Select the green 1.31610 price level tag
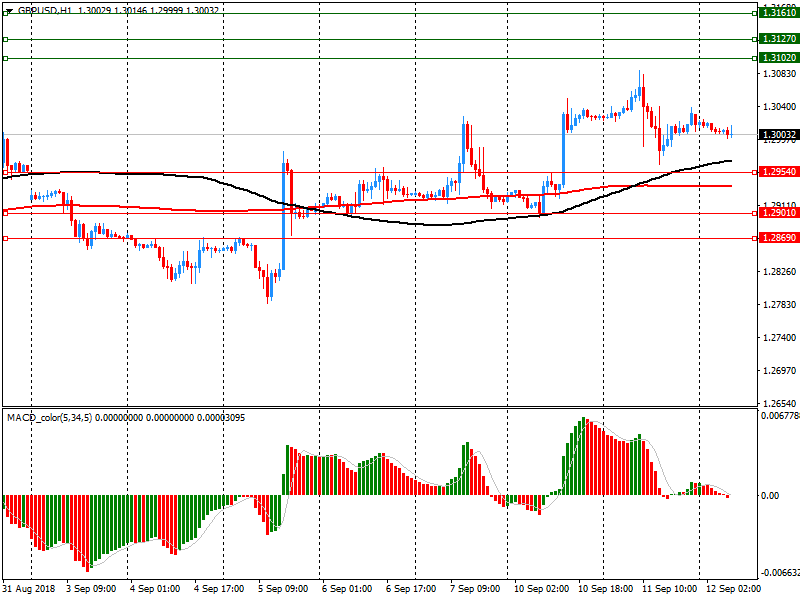Viewport: 800px width, 600px height. (x=778, y=13)
